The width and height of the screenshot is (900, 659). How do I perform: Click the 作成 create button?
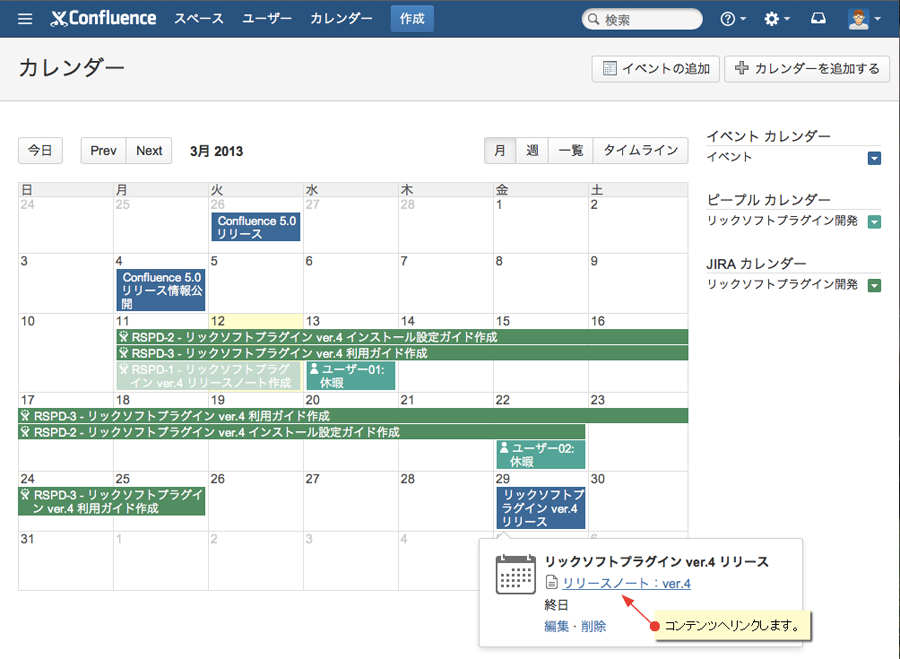point(412,19)
